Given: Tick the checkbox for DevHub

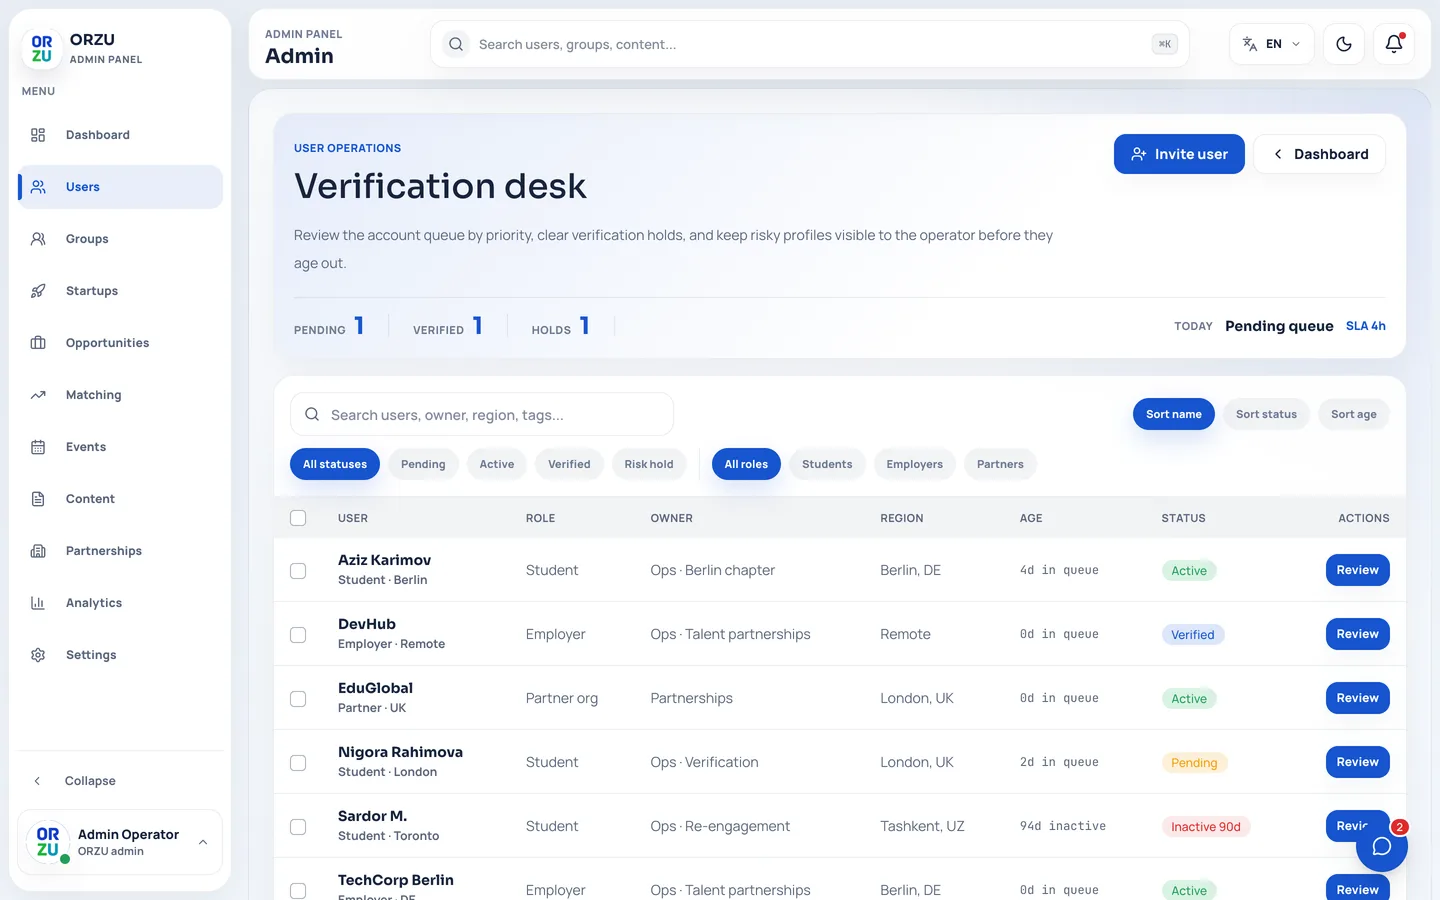Looking at the screenshot, I should [x=298, y=634].
